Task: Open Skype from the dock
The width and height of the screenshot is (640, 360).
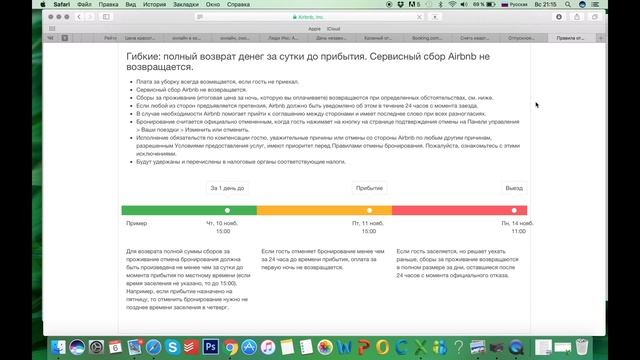Action: click(173, 347)
